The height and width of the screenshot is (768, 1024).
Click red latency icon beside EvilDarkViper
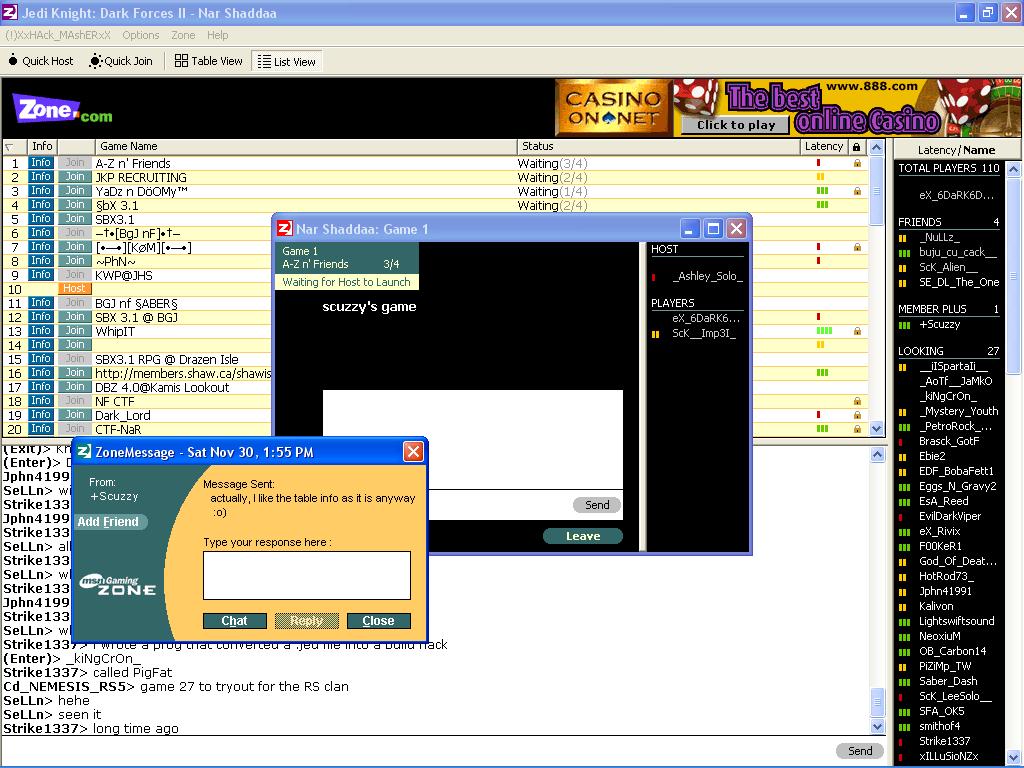(x=901, y=517)
